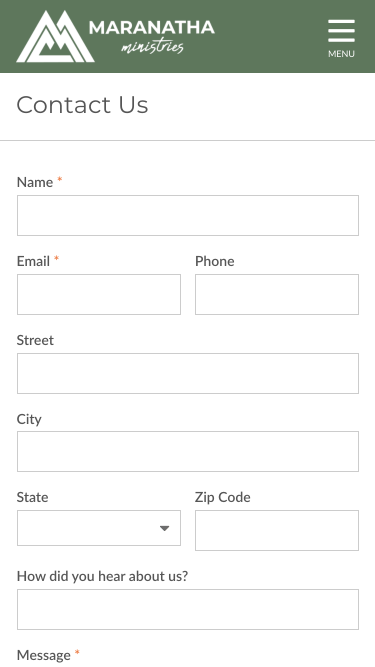The width and height of the screenshot is (375, 667).
Task: Focus the City input box
Action: (x=188, y=451)
